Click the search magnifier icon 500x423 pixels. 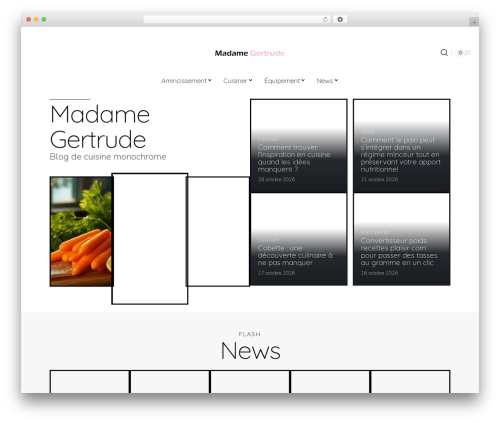point(444,52)
